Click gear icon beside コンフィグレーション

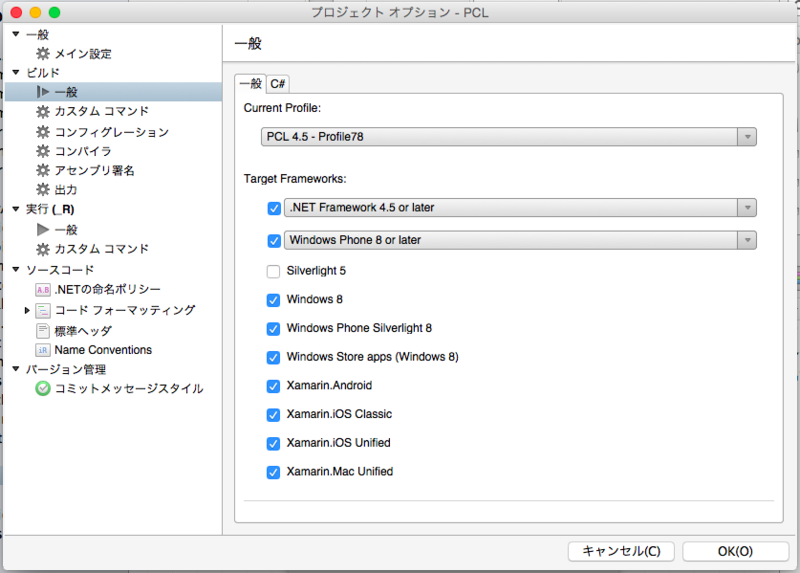click(43, 132)
